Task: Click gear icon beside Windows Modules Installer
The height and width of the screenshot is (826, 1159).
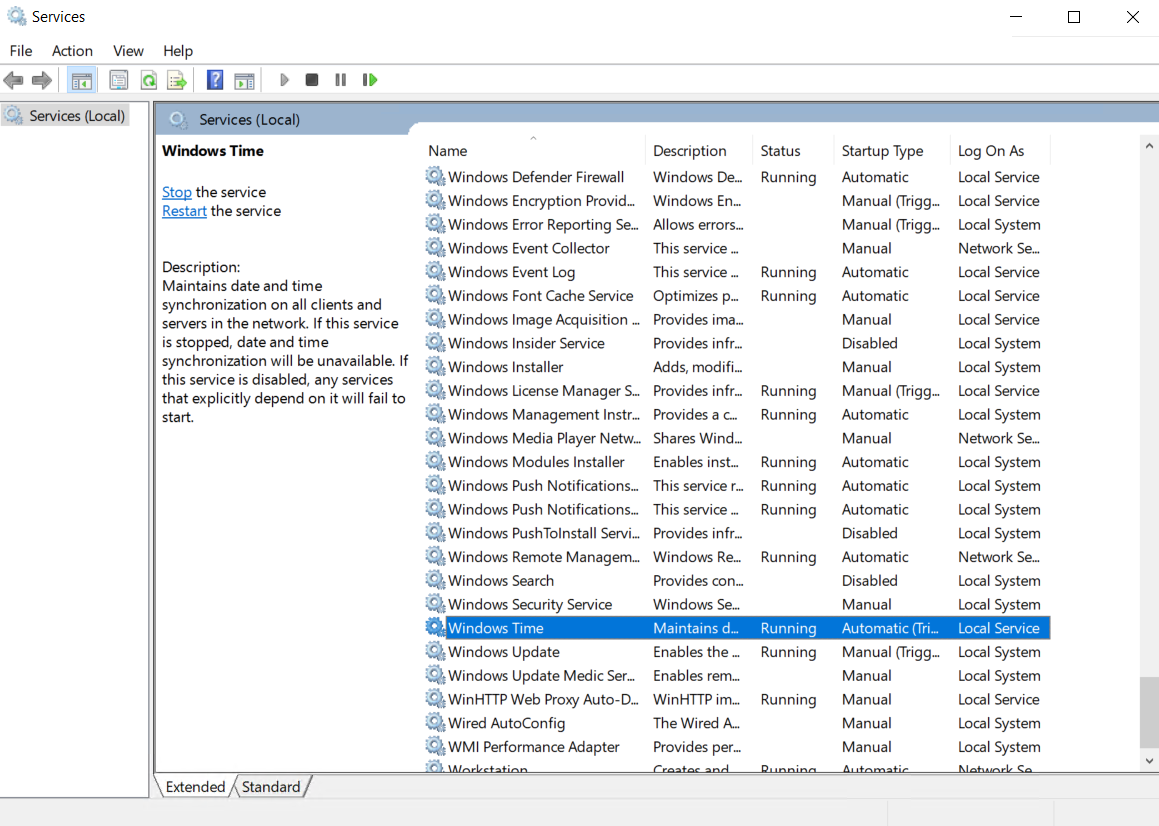Action: point(435,461)
